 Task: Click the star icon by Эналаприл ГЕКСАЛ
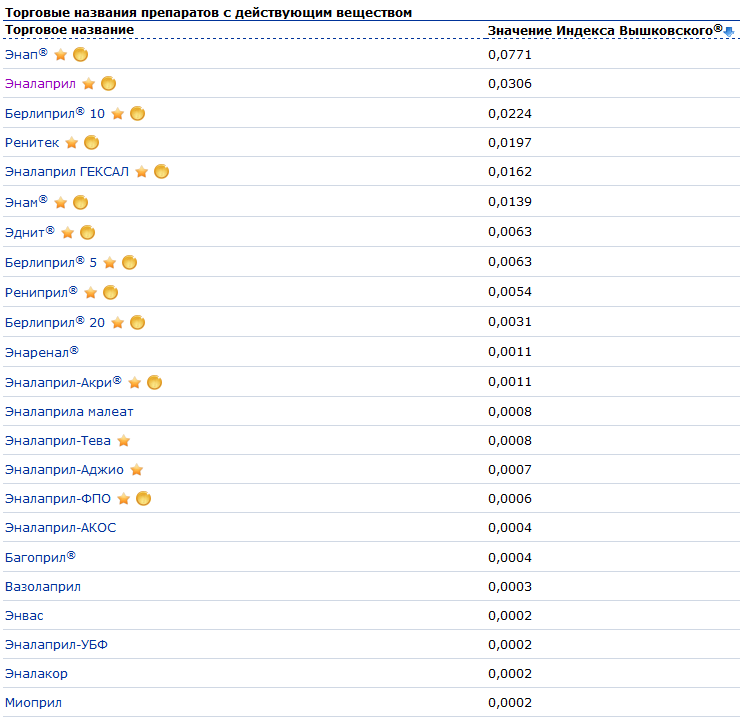coord(142,172)
